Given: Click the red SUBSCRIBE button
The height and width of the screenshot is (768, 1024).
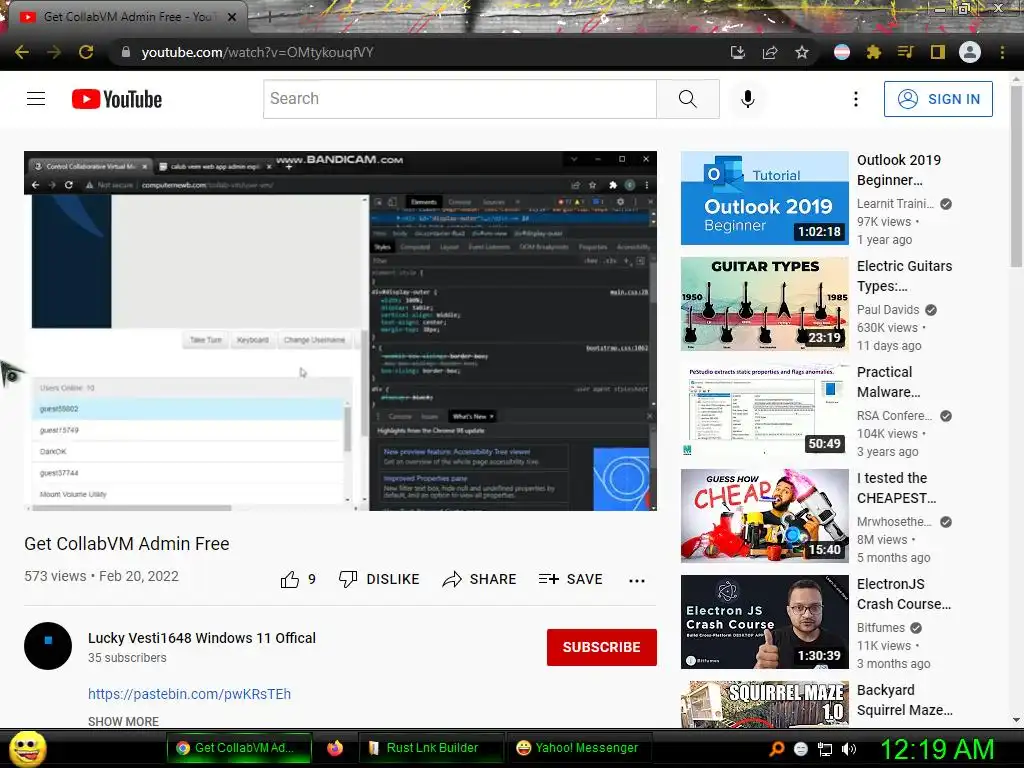Looking at the screenshot, I should click(601, 647).
